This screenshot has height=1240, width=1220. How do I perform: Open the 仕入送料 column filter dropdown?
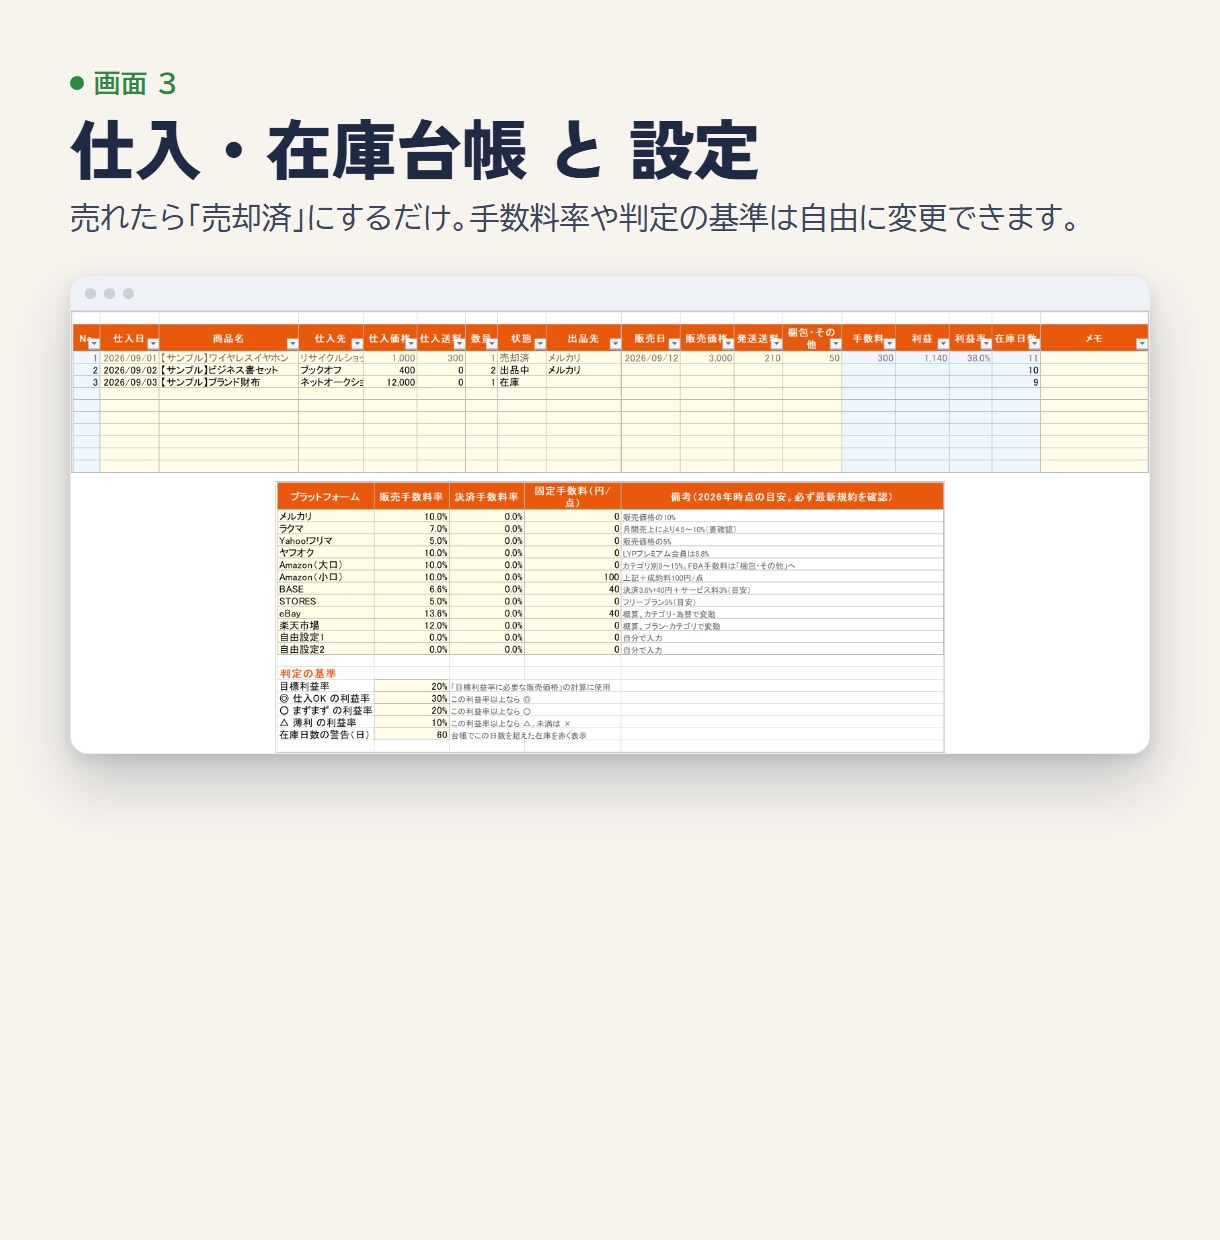coord(459,344)
